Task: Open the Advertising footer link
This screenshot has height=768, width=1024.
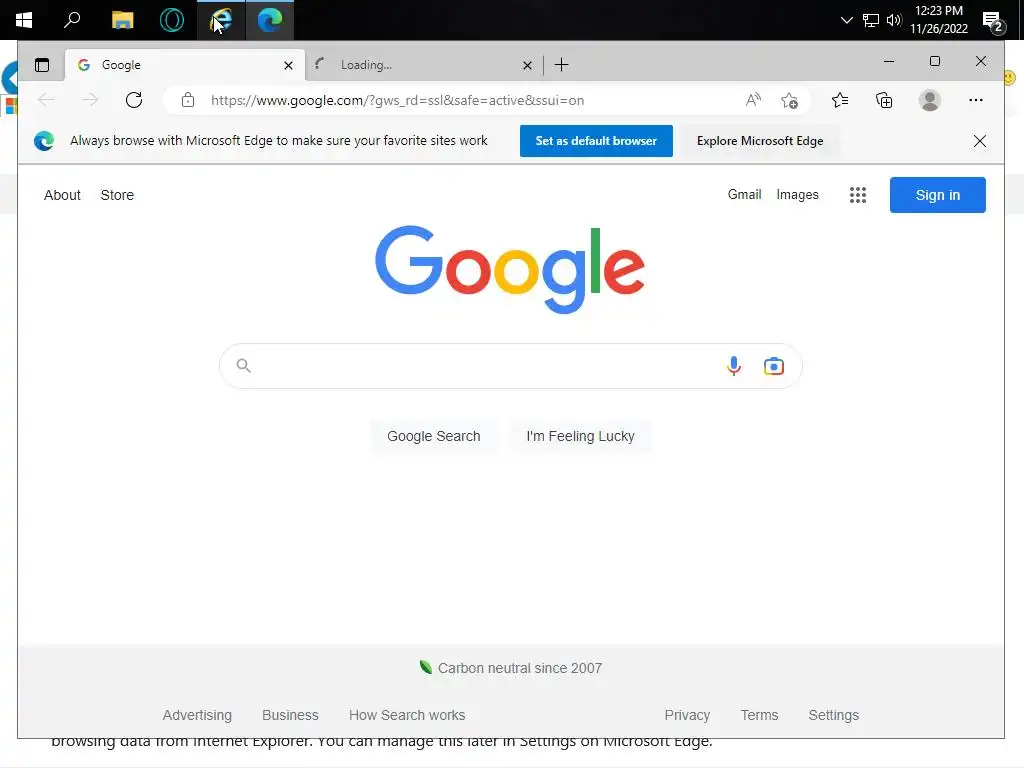Action: 197,715
